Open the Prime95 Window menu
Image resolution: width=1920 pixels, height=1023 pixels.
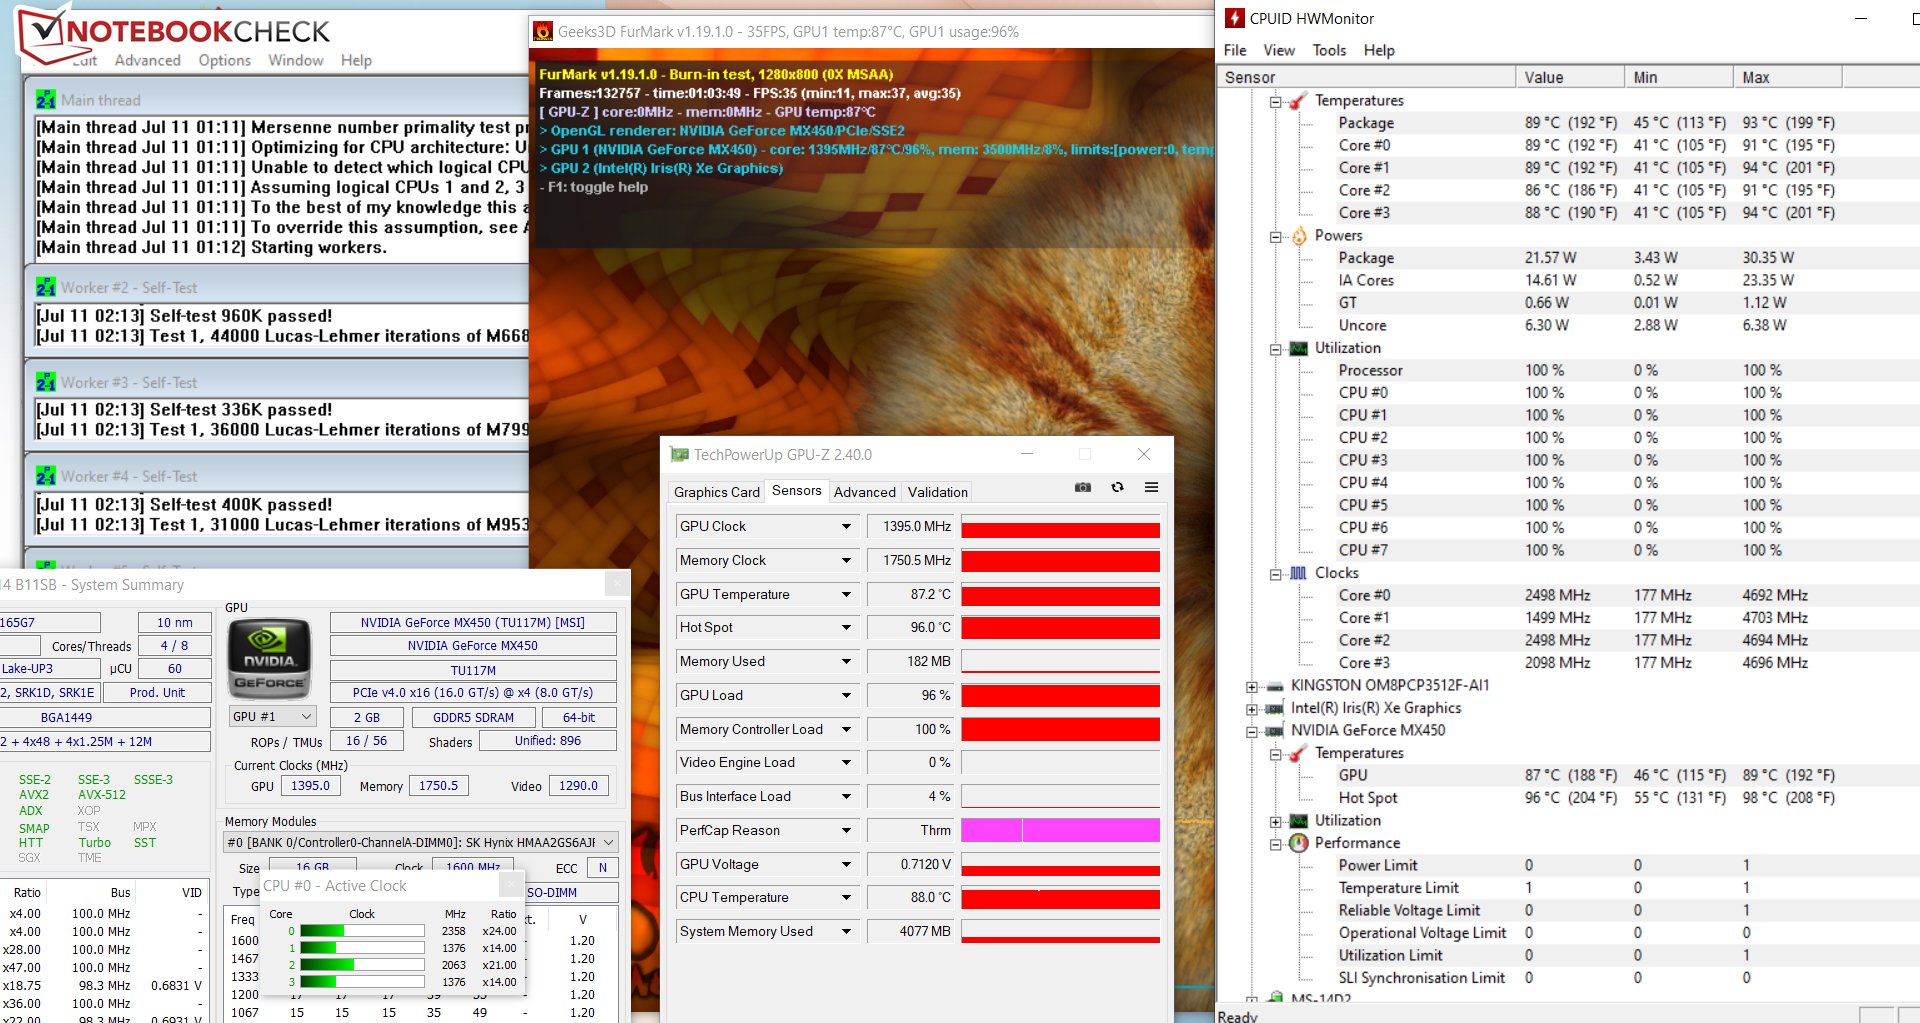296,60
